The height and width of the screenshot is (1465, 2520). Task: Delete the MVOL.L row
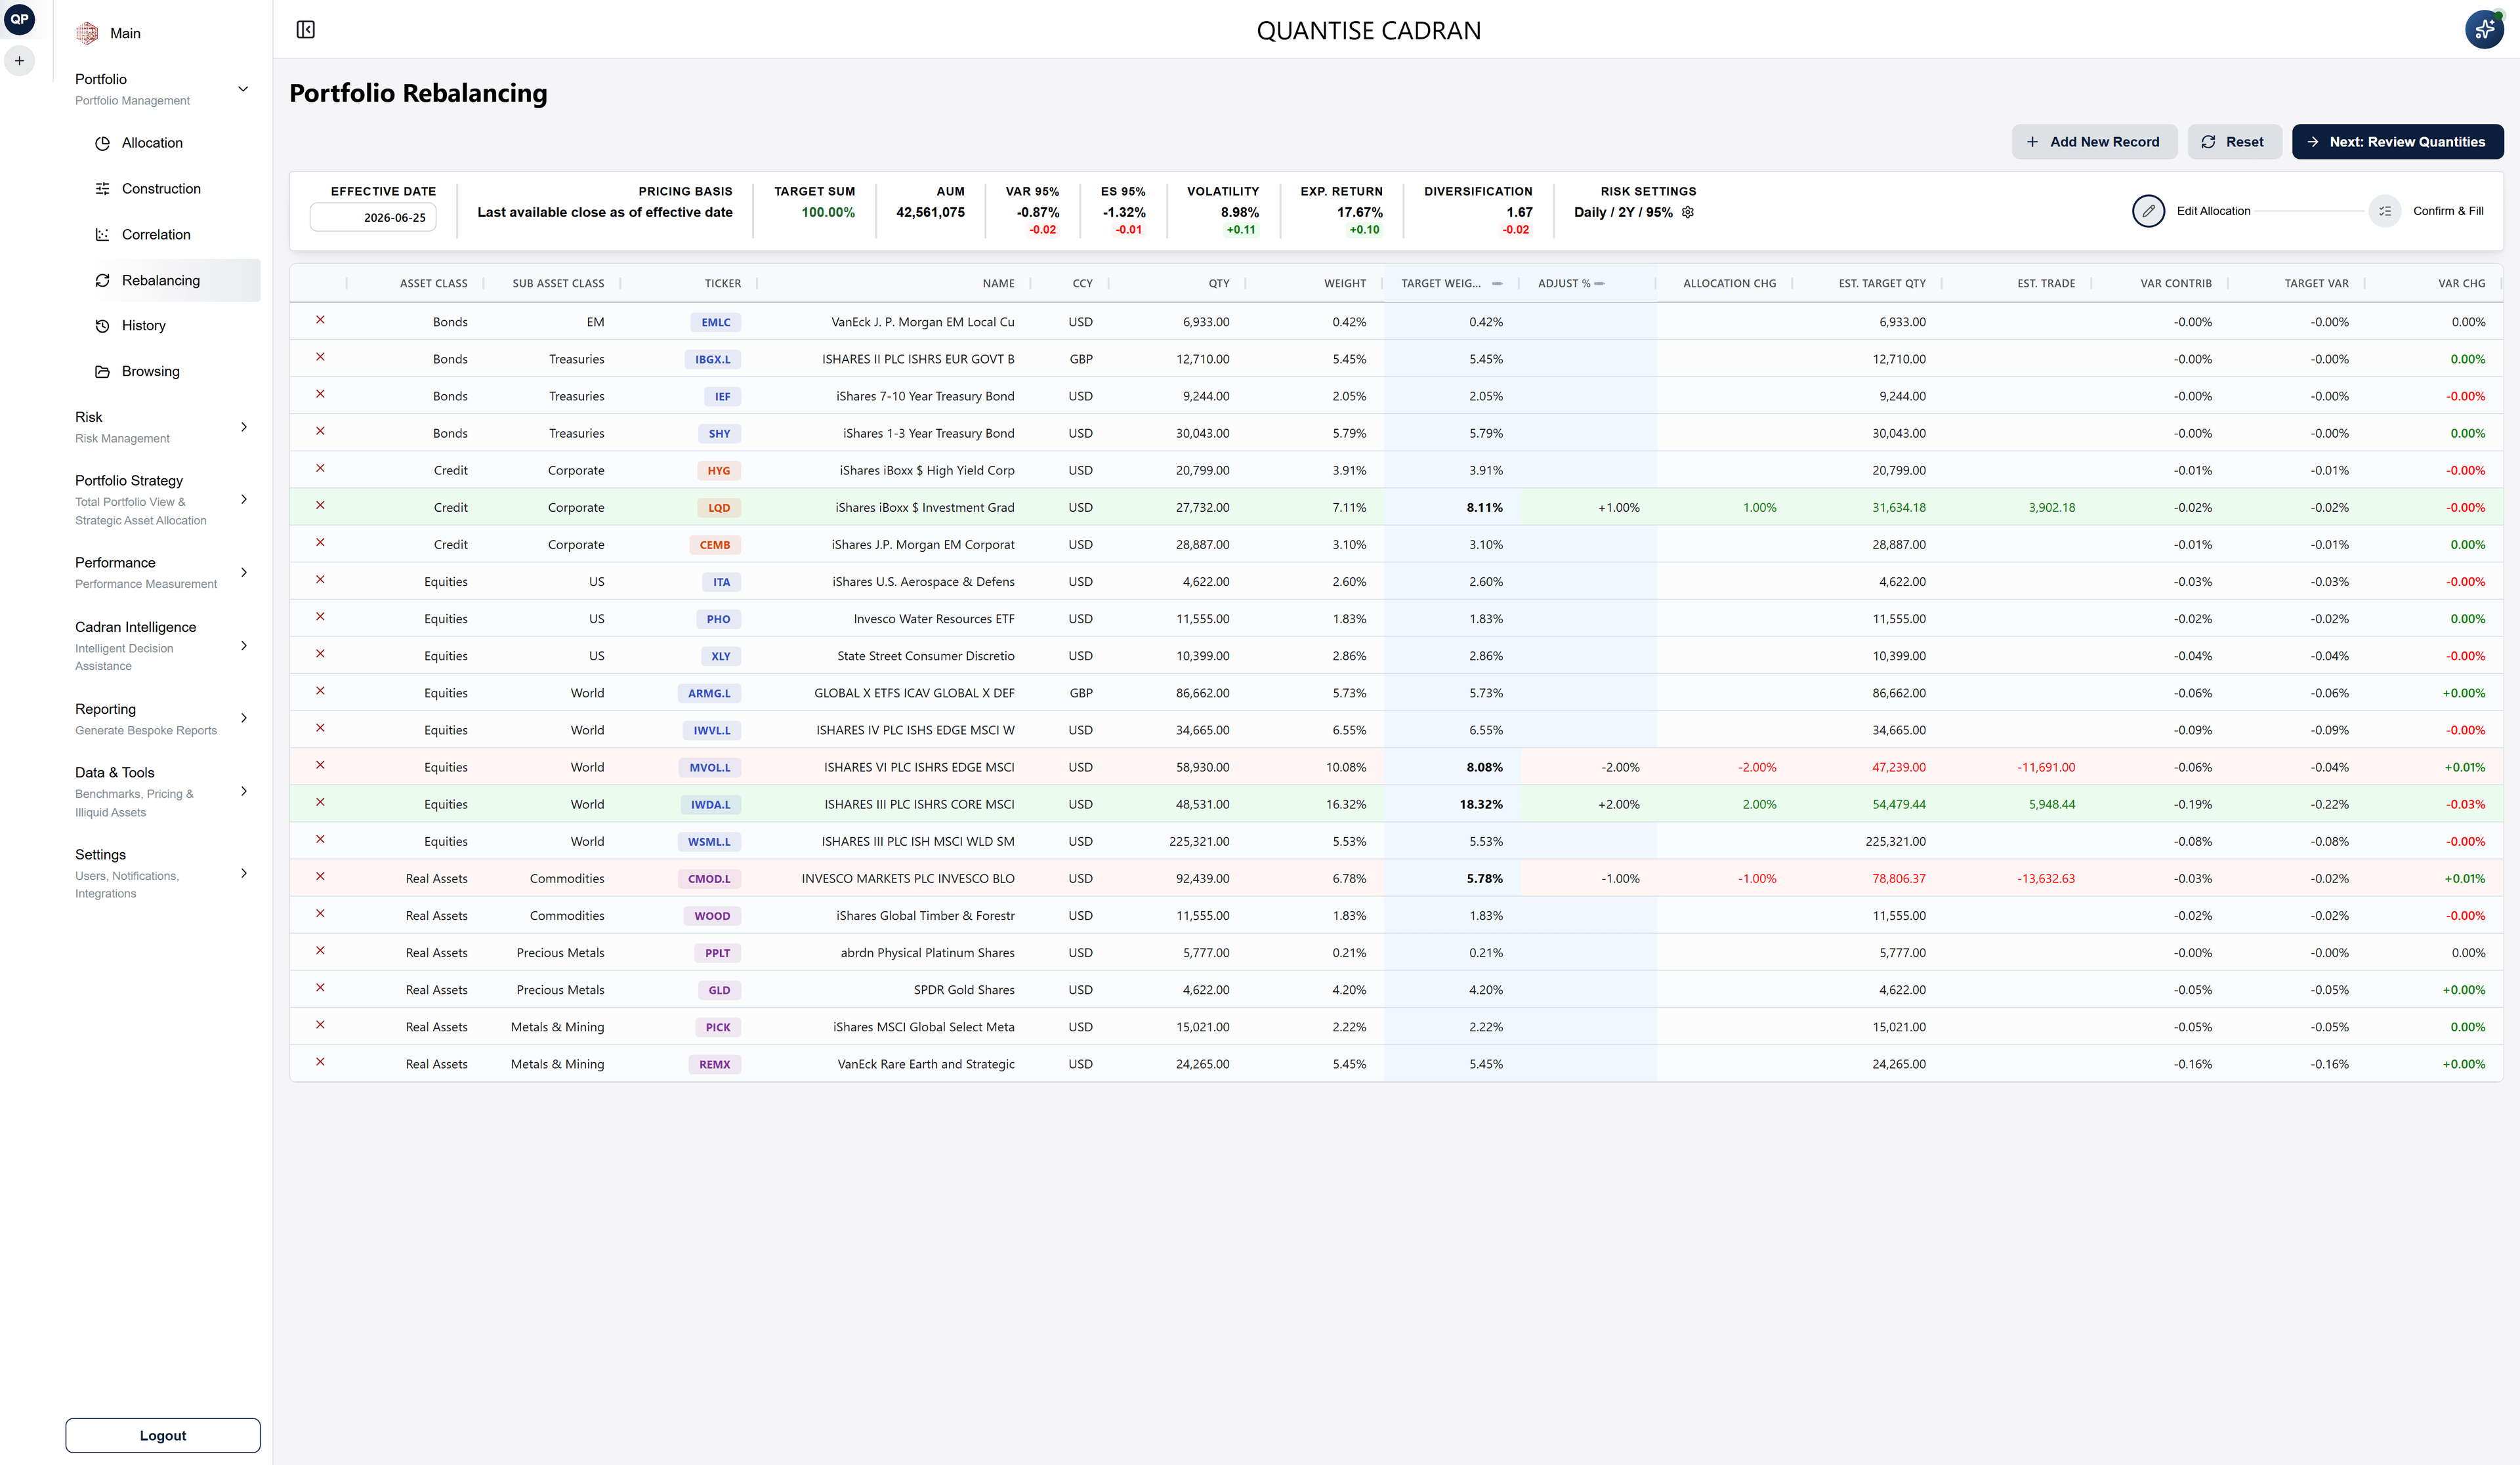(320, 765)
